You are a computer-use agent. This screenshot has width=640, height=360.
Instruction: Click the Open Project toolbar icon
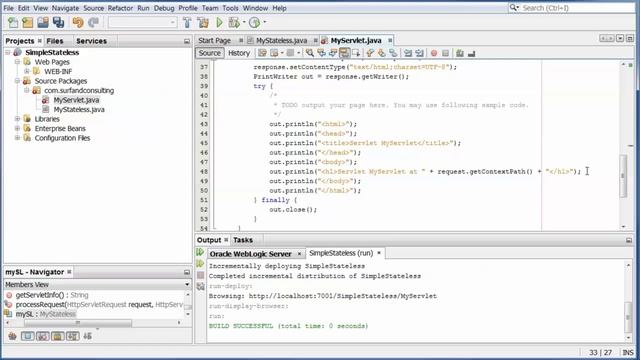tap(43, 22)
